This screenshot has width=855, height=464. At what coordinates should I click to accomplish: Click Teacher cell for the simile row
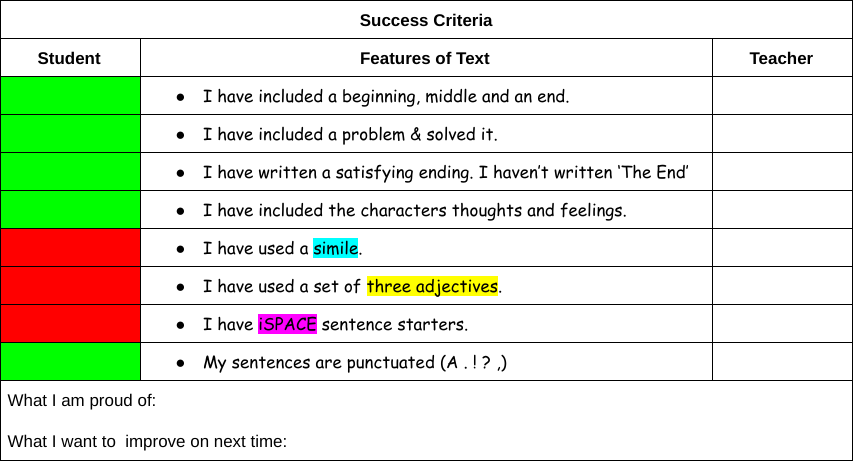pos(782,248)
